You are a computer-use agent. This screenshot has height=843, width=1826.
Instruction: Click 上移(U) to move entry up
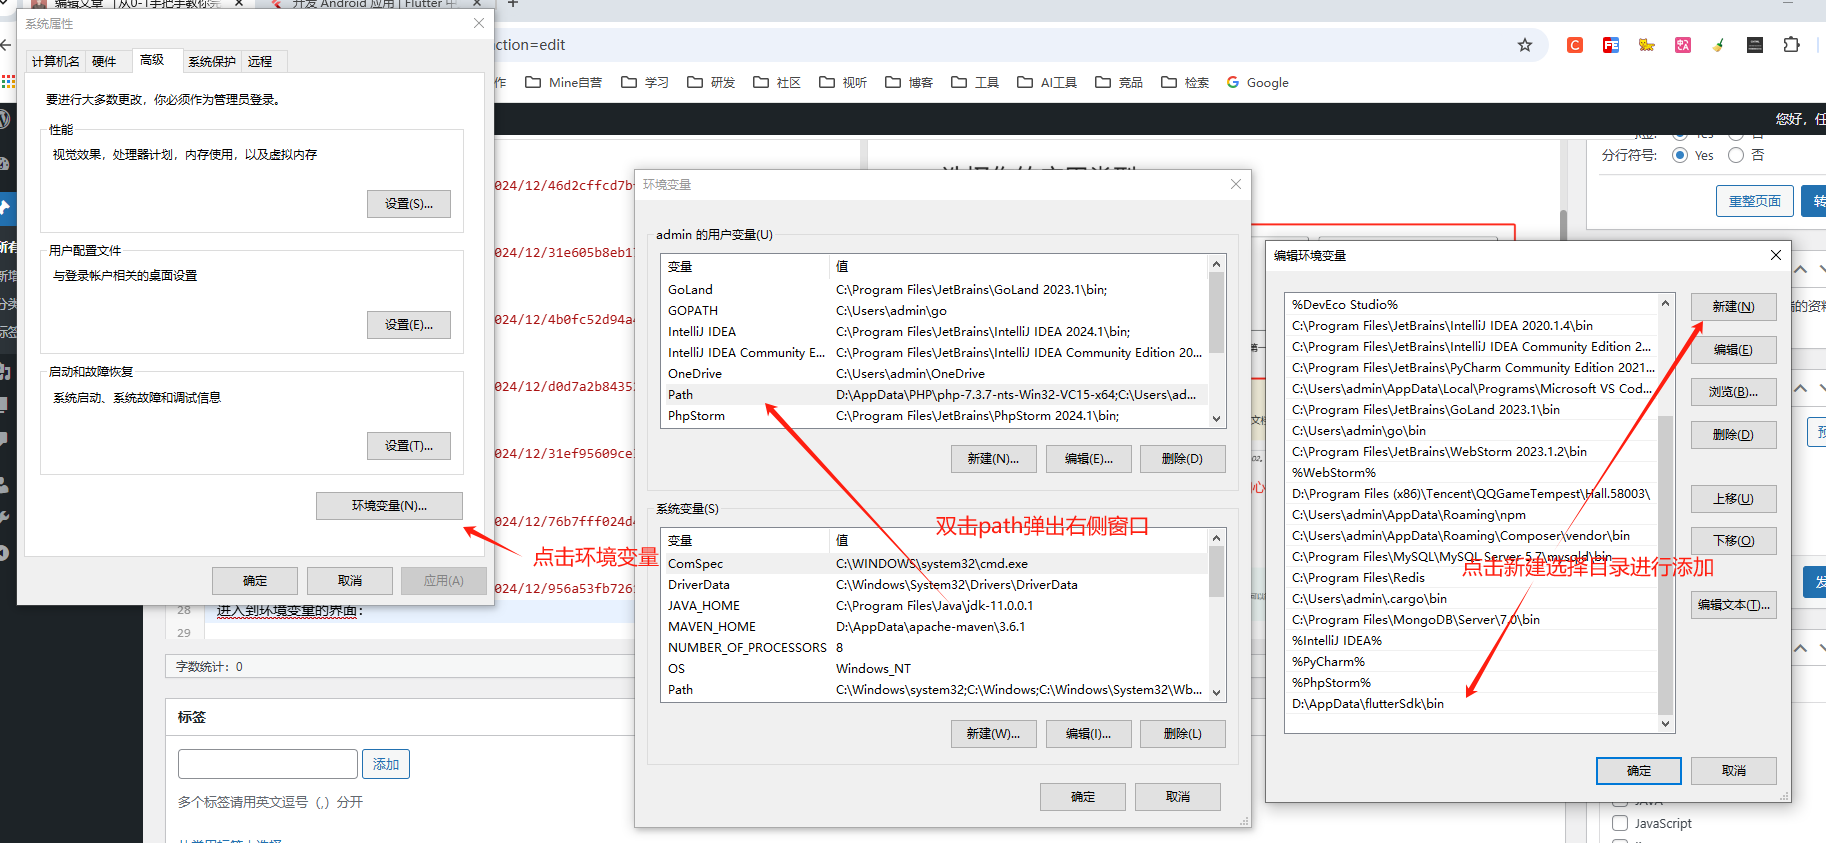click(x=1733, y=499)
